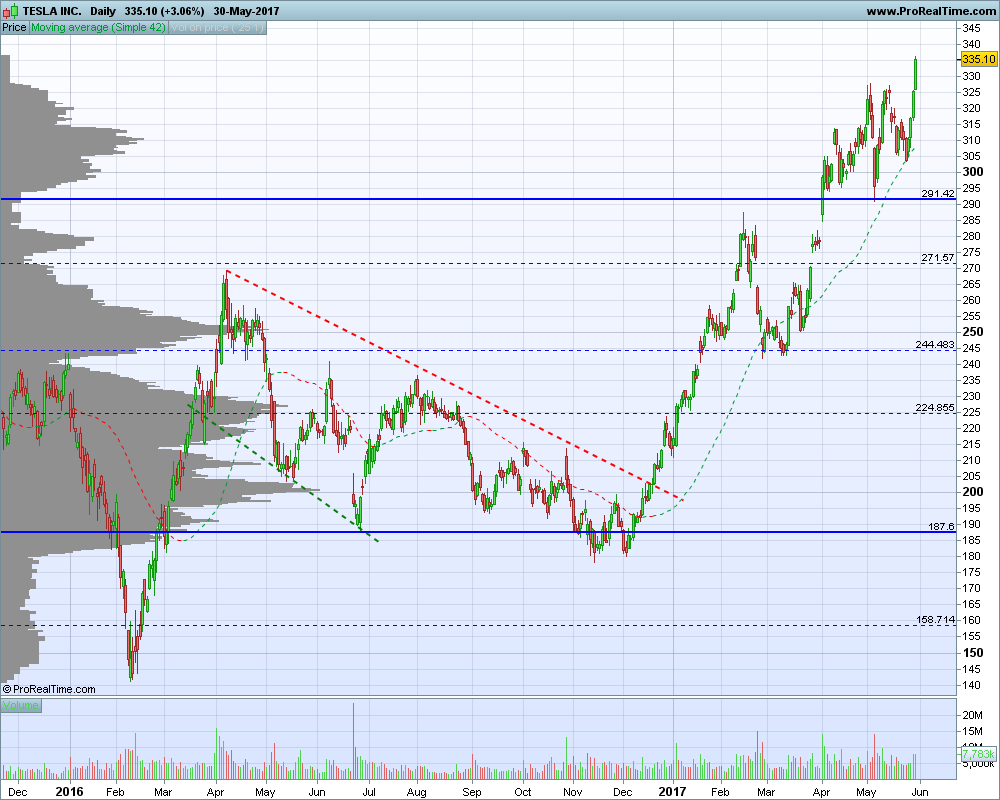This screenshot has width=1000, height=800.
Task: Click the Daily timeframe label
Action: coord(103,11)
